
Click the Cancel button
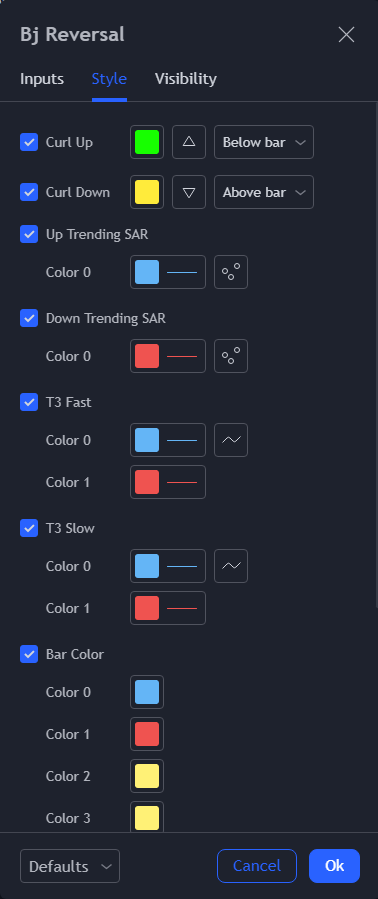[x=257, y=866]
